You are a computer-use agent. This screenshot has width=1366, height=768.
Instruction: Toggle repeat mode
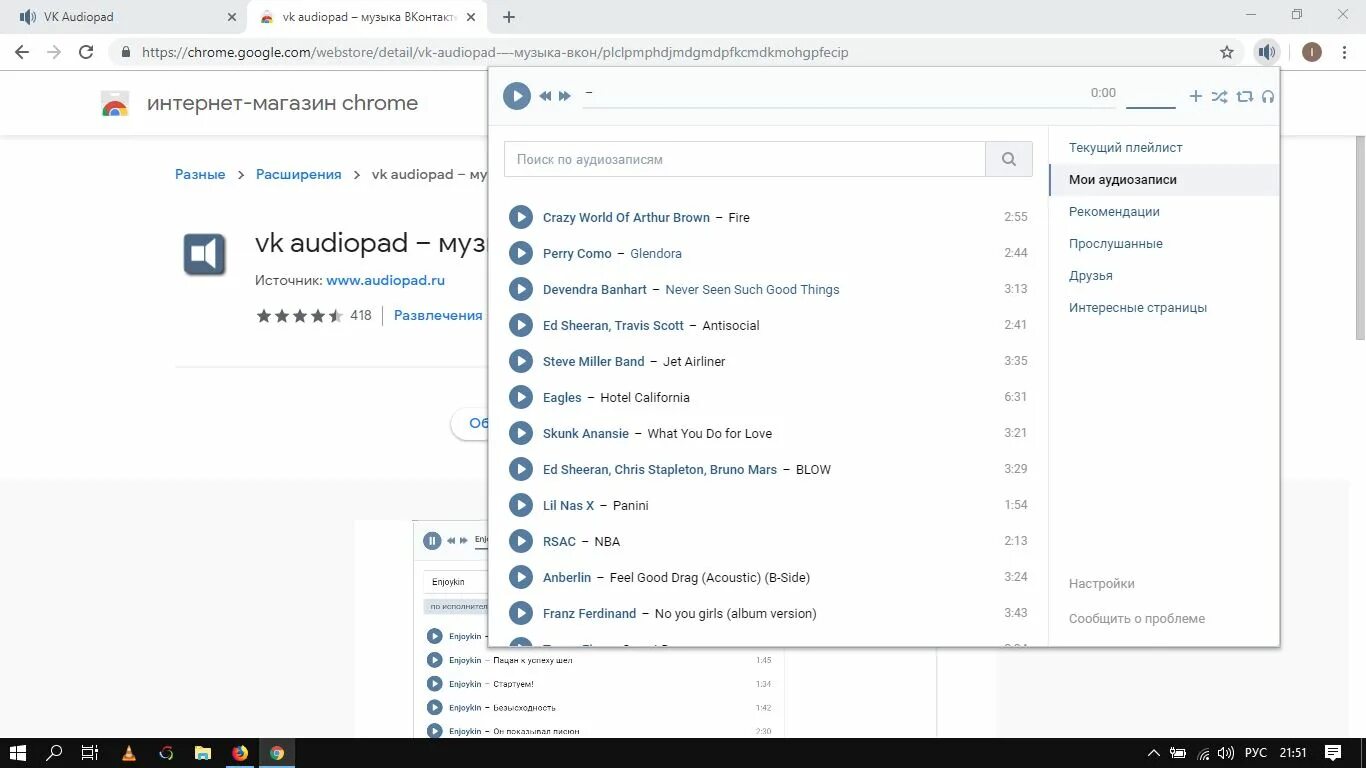coord(1244,96)
